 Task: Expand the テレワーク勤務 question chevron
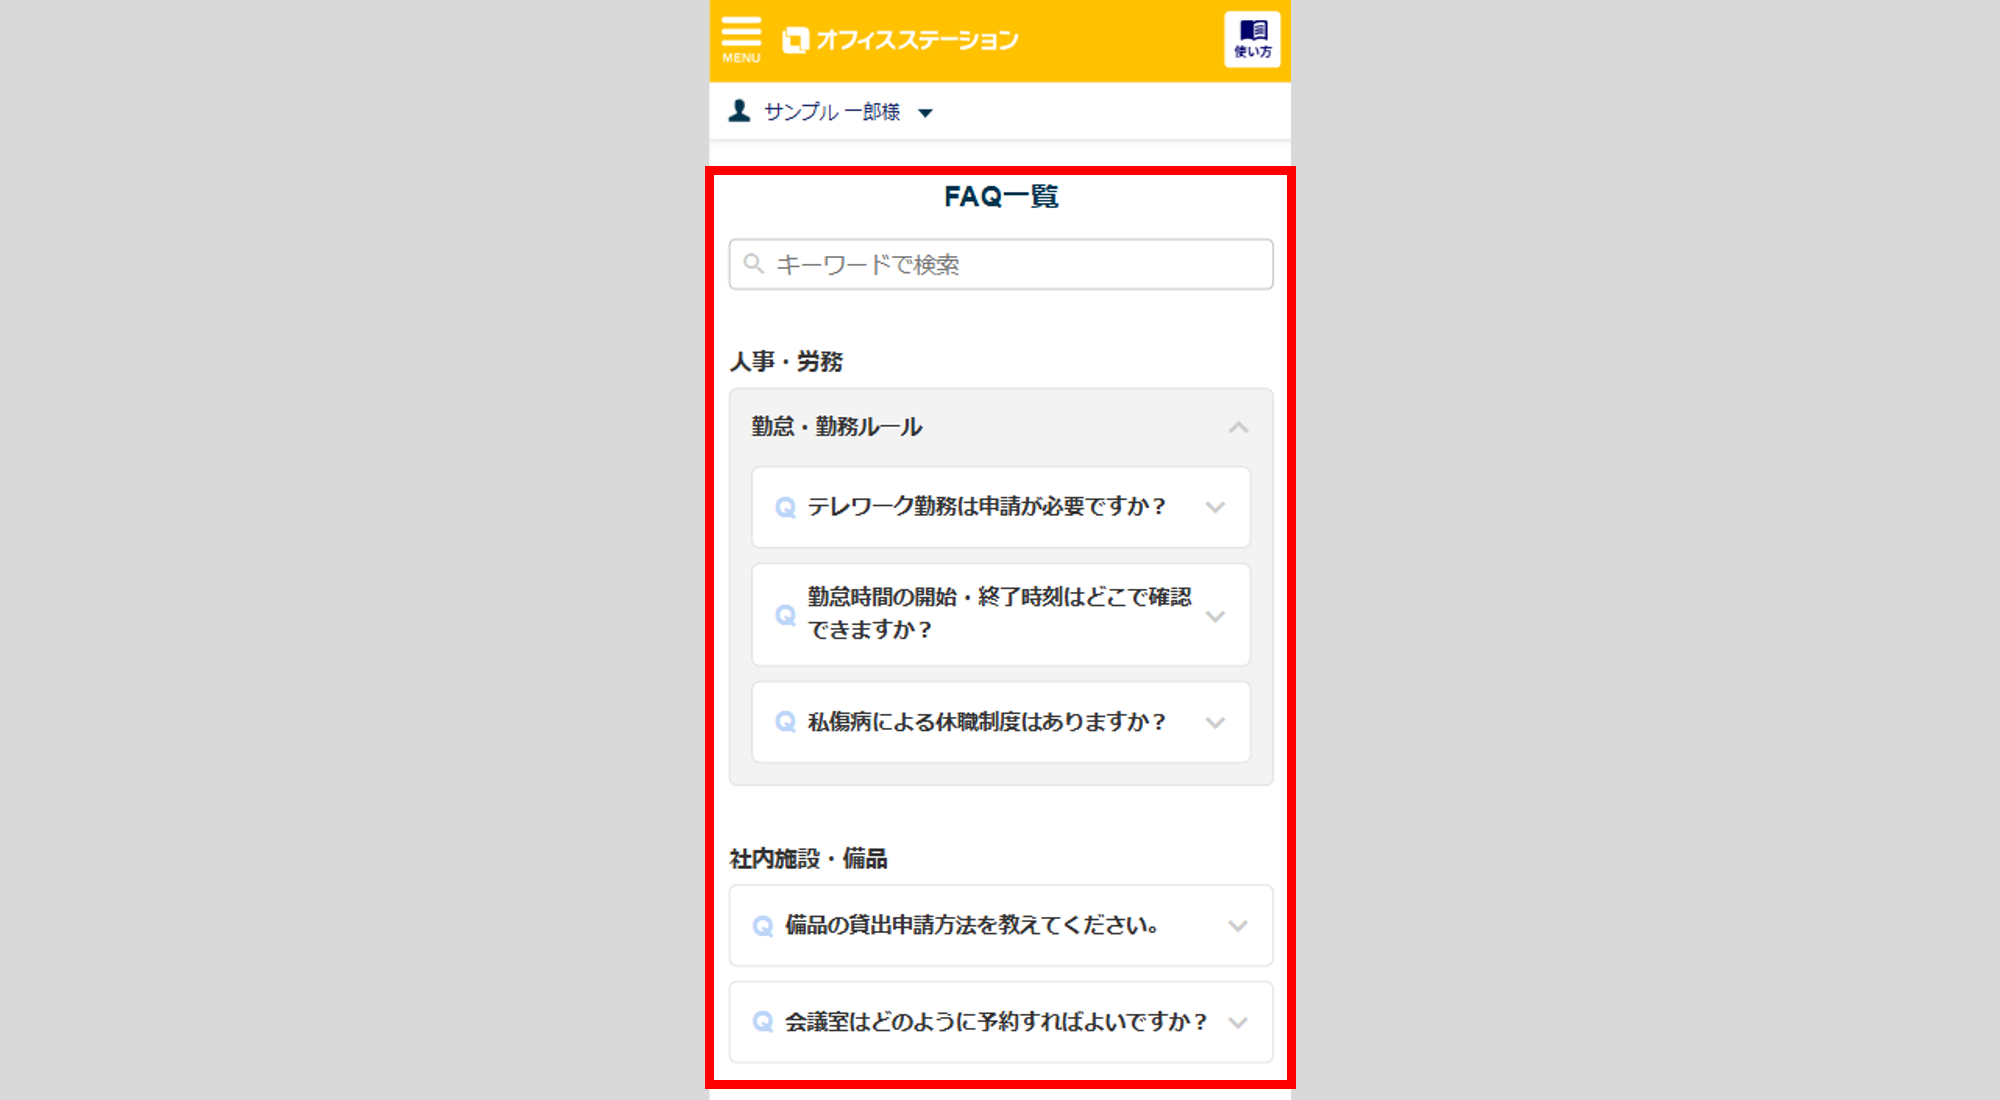click(1215, 508)
